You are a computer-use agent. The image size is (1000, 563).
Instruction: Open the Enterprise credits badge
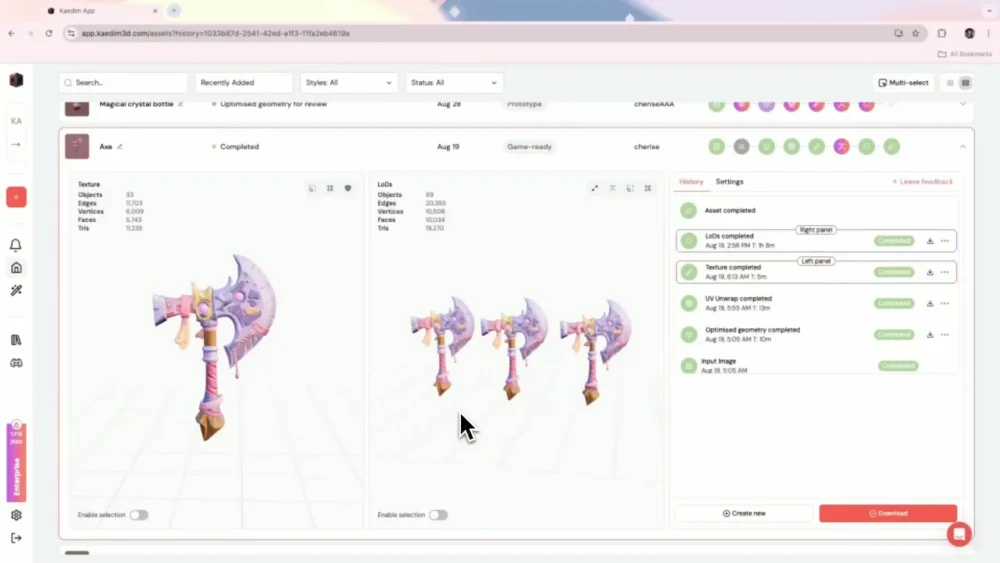(17, 462)
